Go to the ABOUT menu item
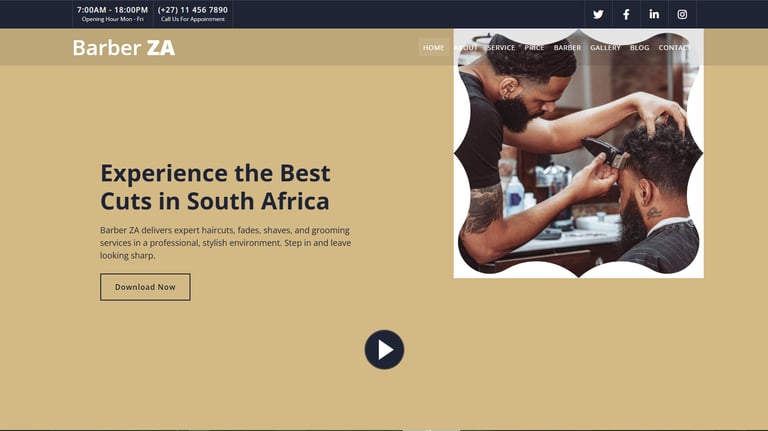Viewport: 768px width, 431px height. [466, 48]
